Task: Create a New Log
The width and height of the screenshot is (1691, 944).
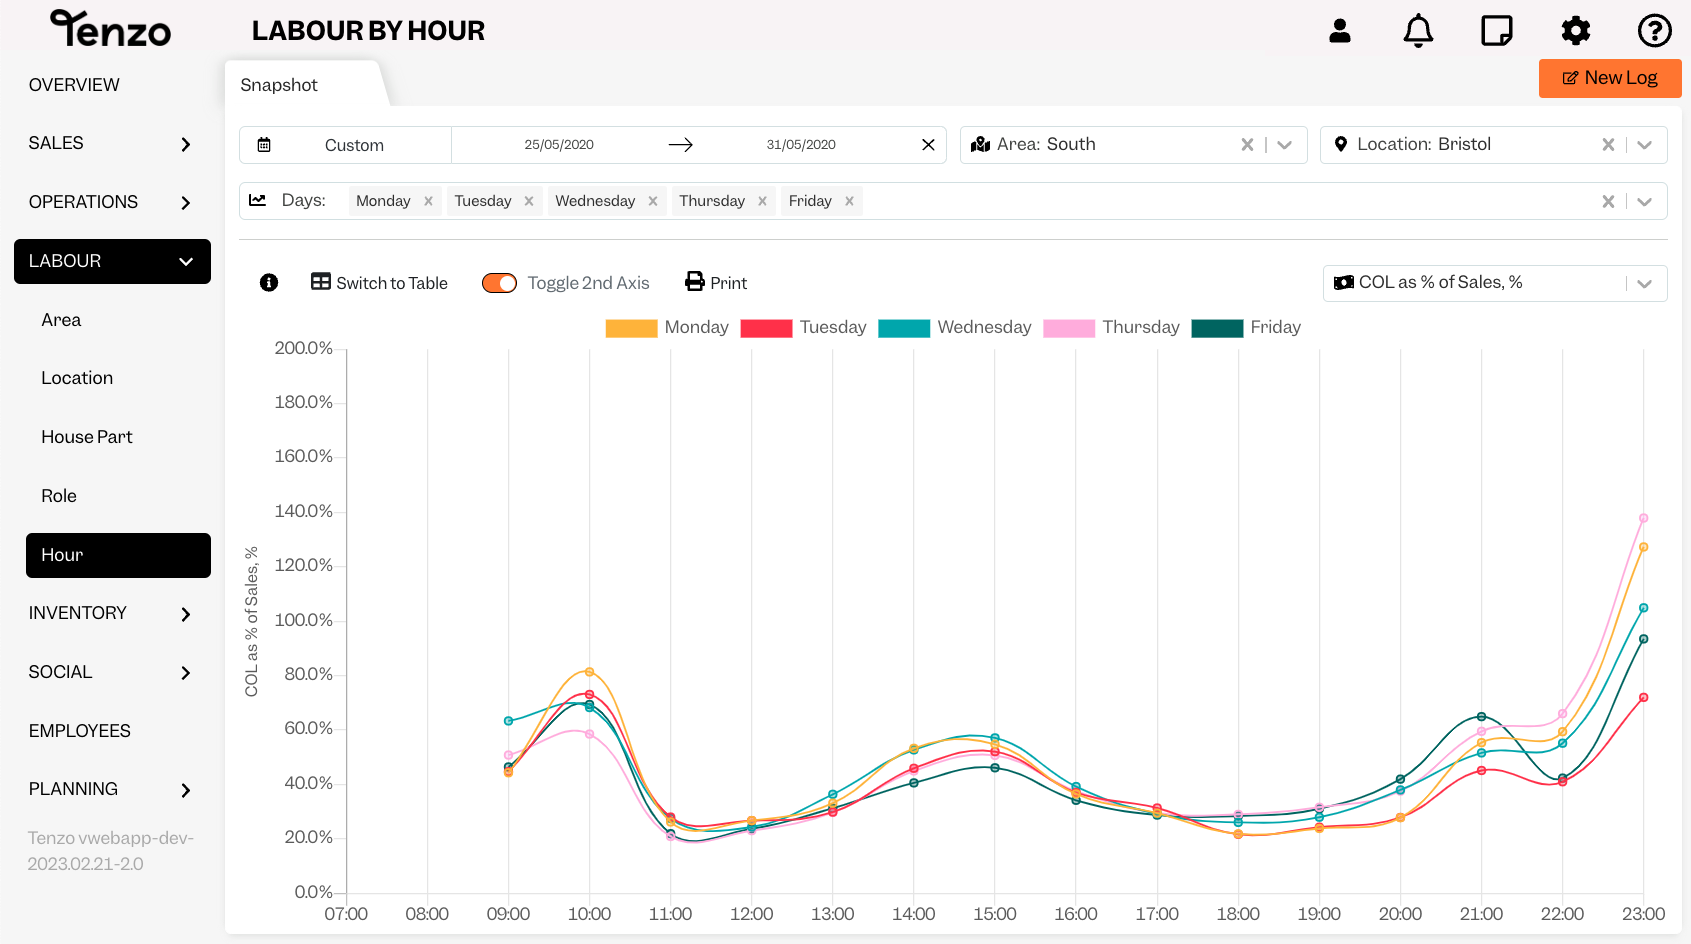Action: pyautogui.click(x=1610, y=78)
